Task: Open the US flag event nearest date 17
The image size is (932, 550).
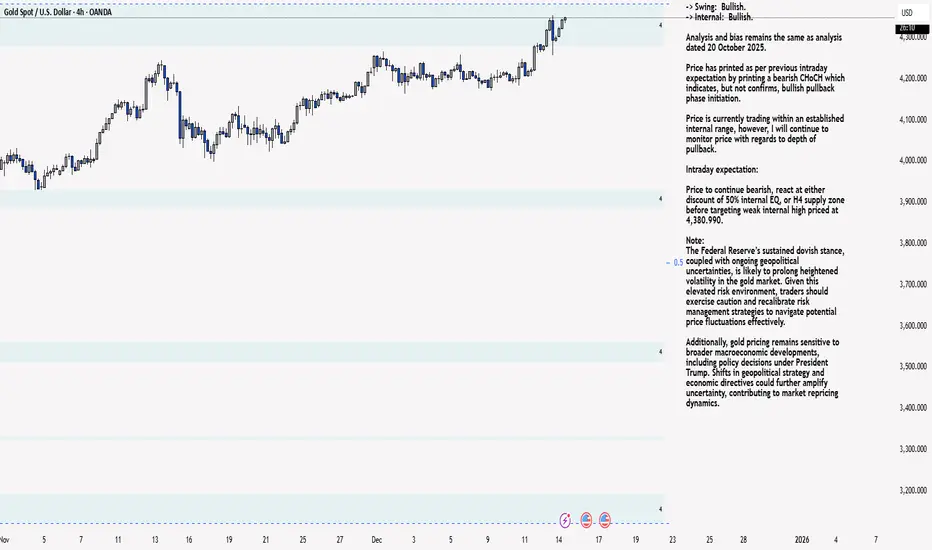Action: point(605,520)
